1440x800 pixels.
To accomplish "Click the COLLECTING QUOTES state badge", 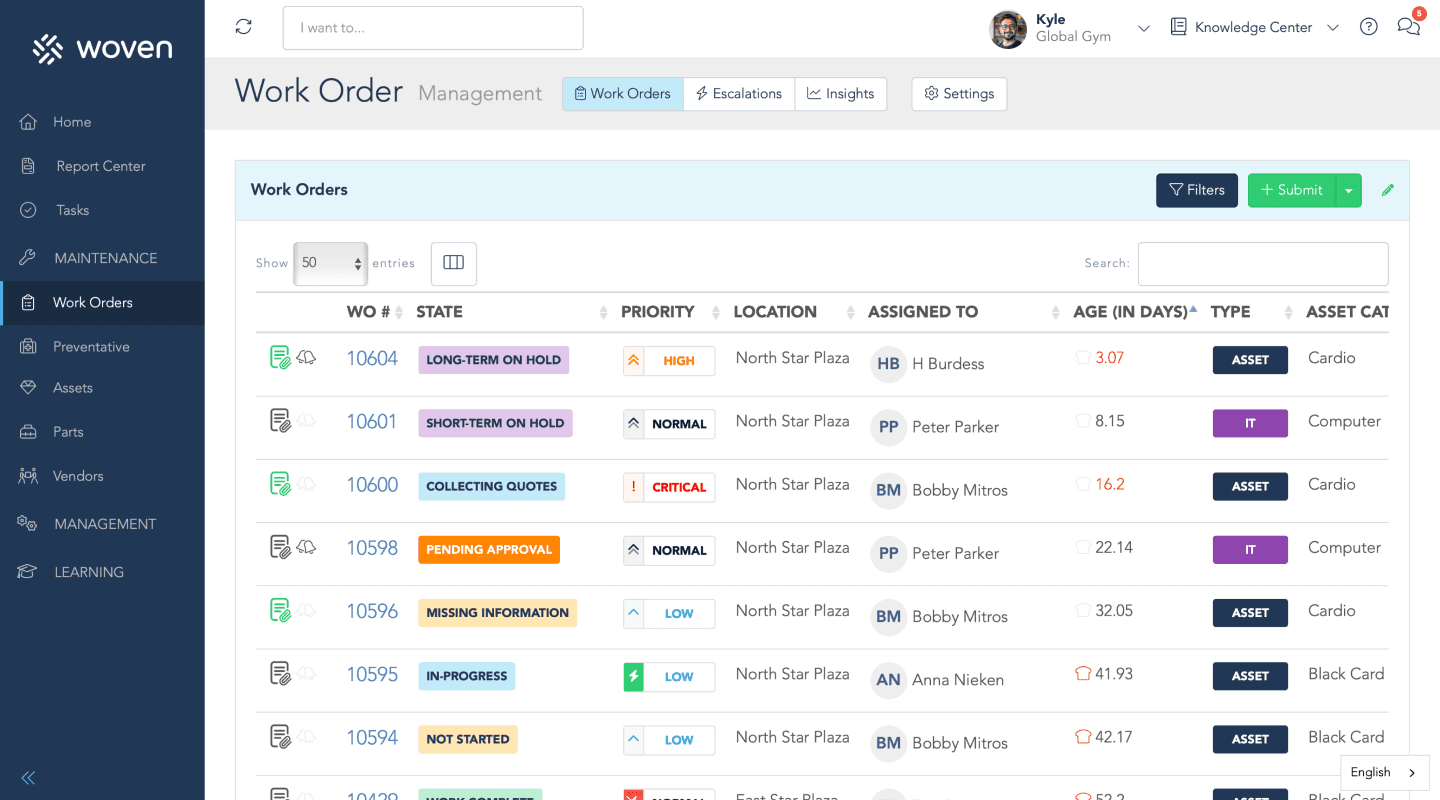I will pyautogui.click(x=492, y=486).
